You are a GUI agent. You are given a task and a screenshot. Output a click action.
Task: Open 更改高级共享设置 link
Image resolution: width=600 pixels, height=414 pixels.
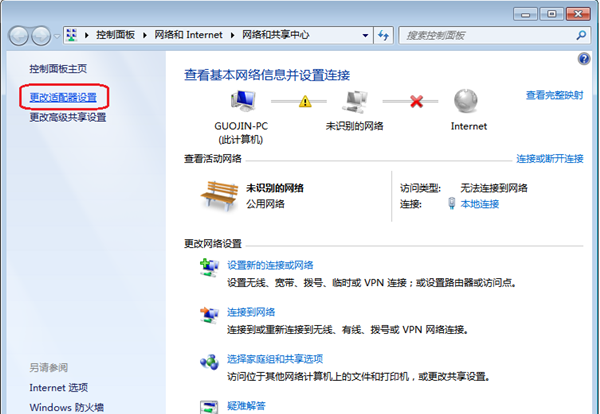(x=68, y=117)
